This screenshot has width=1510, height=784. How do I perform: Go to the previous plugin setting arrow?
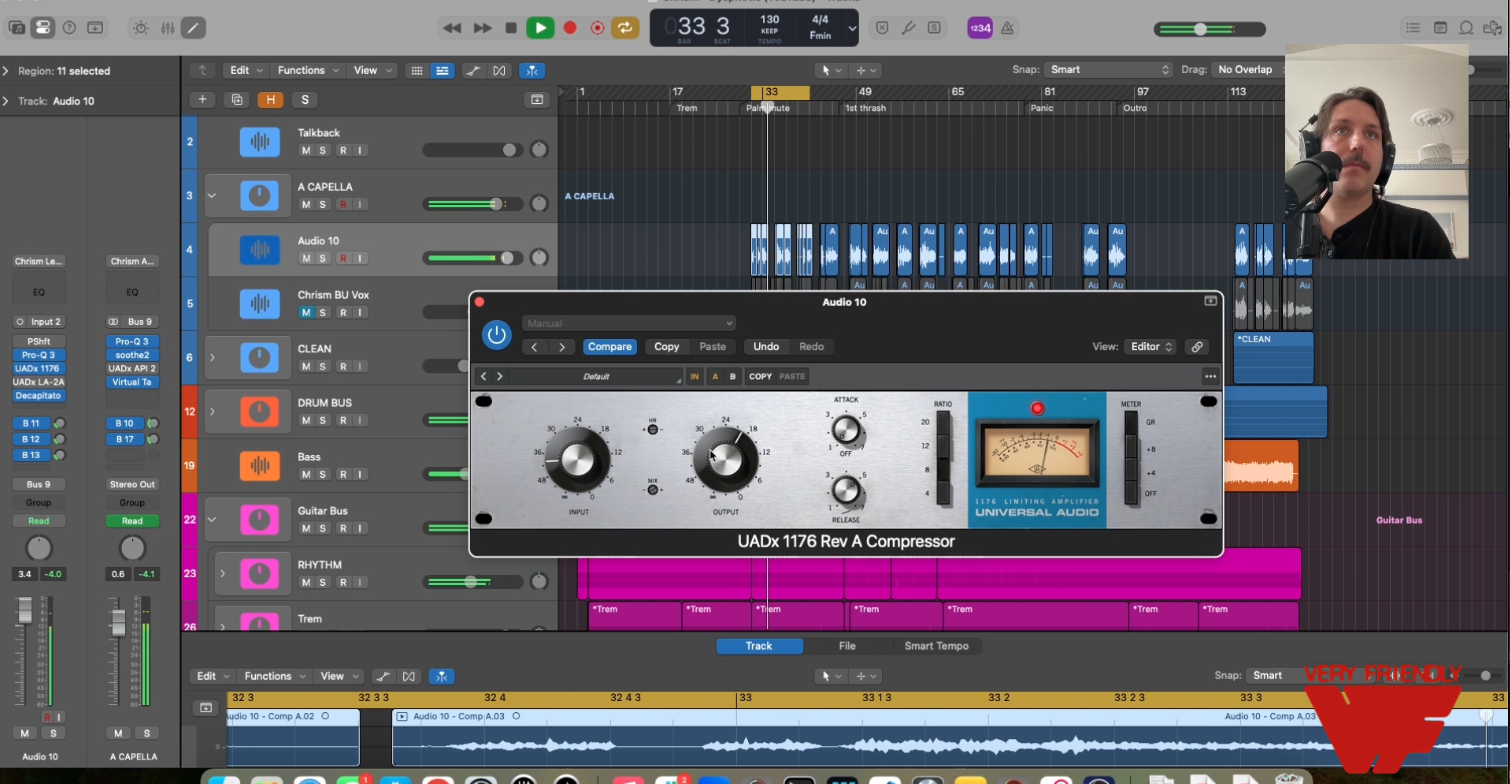tap(534, 347)
